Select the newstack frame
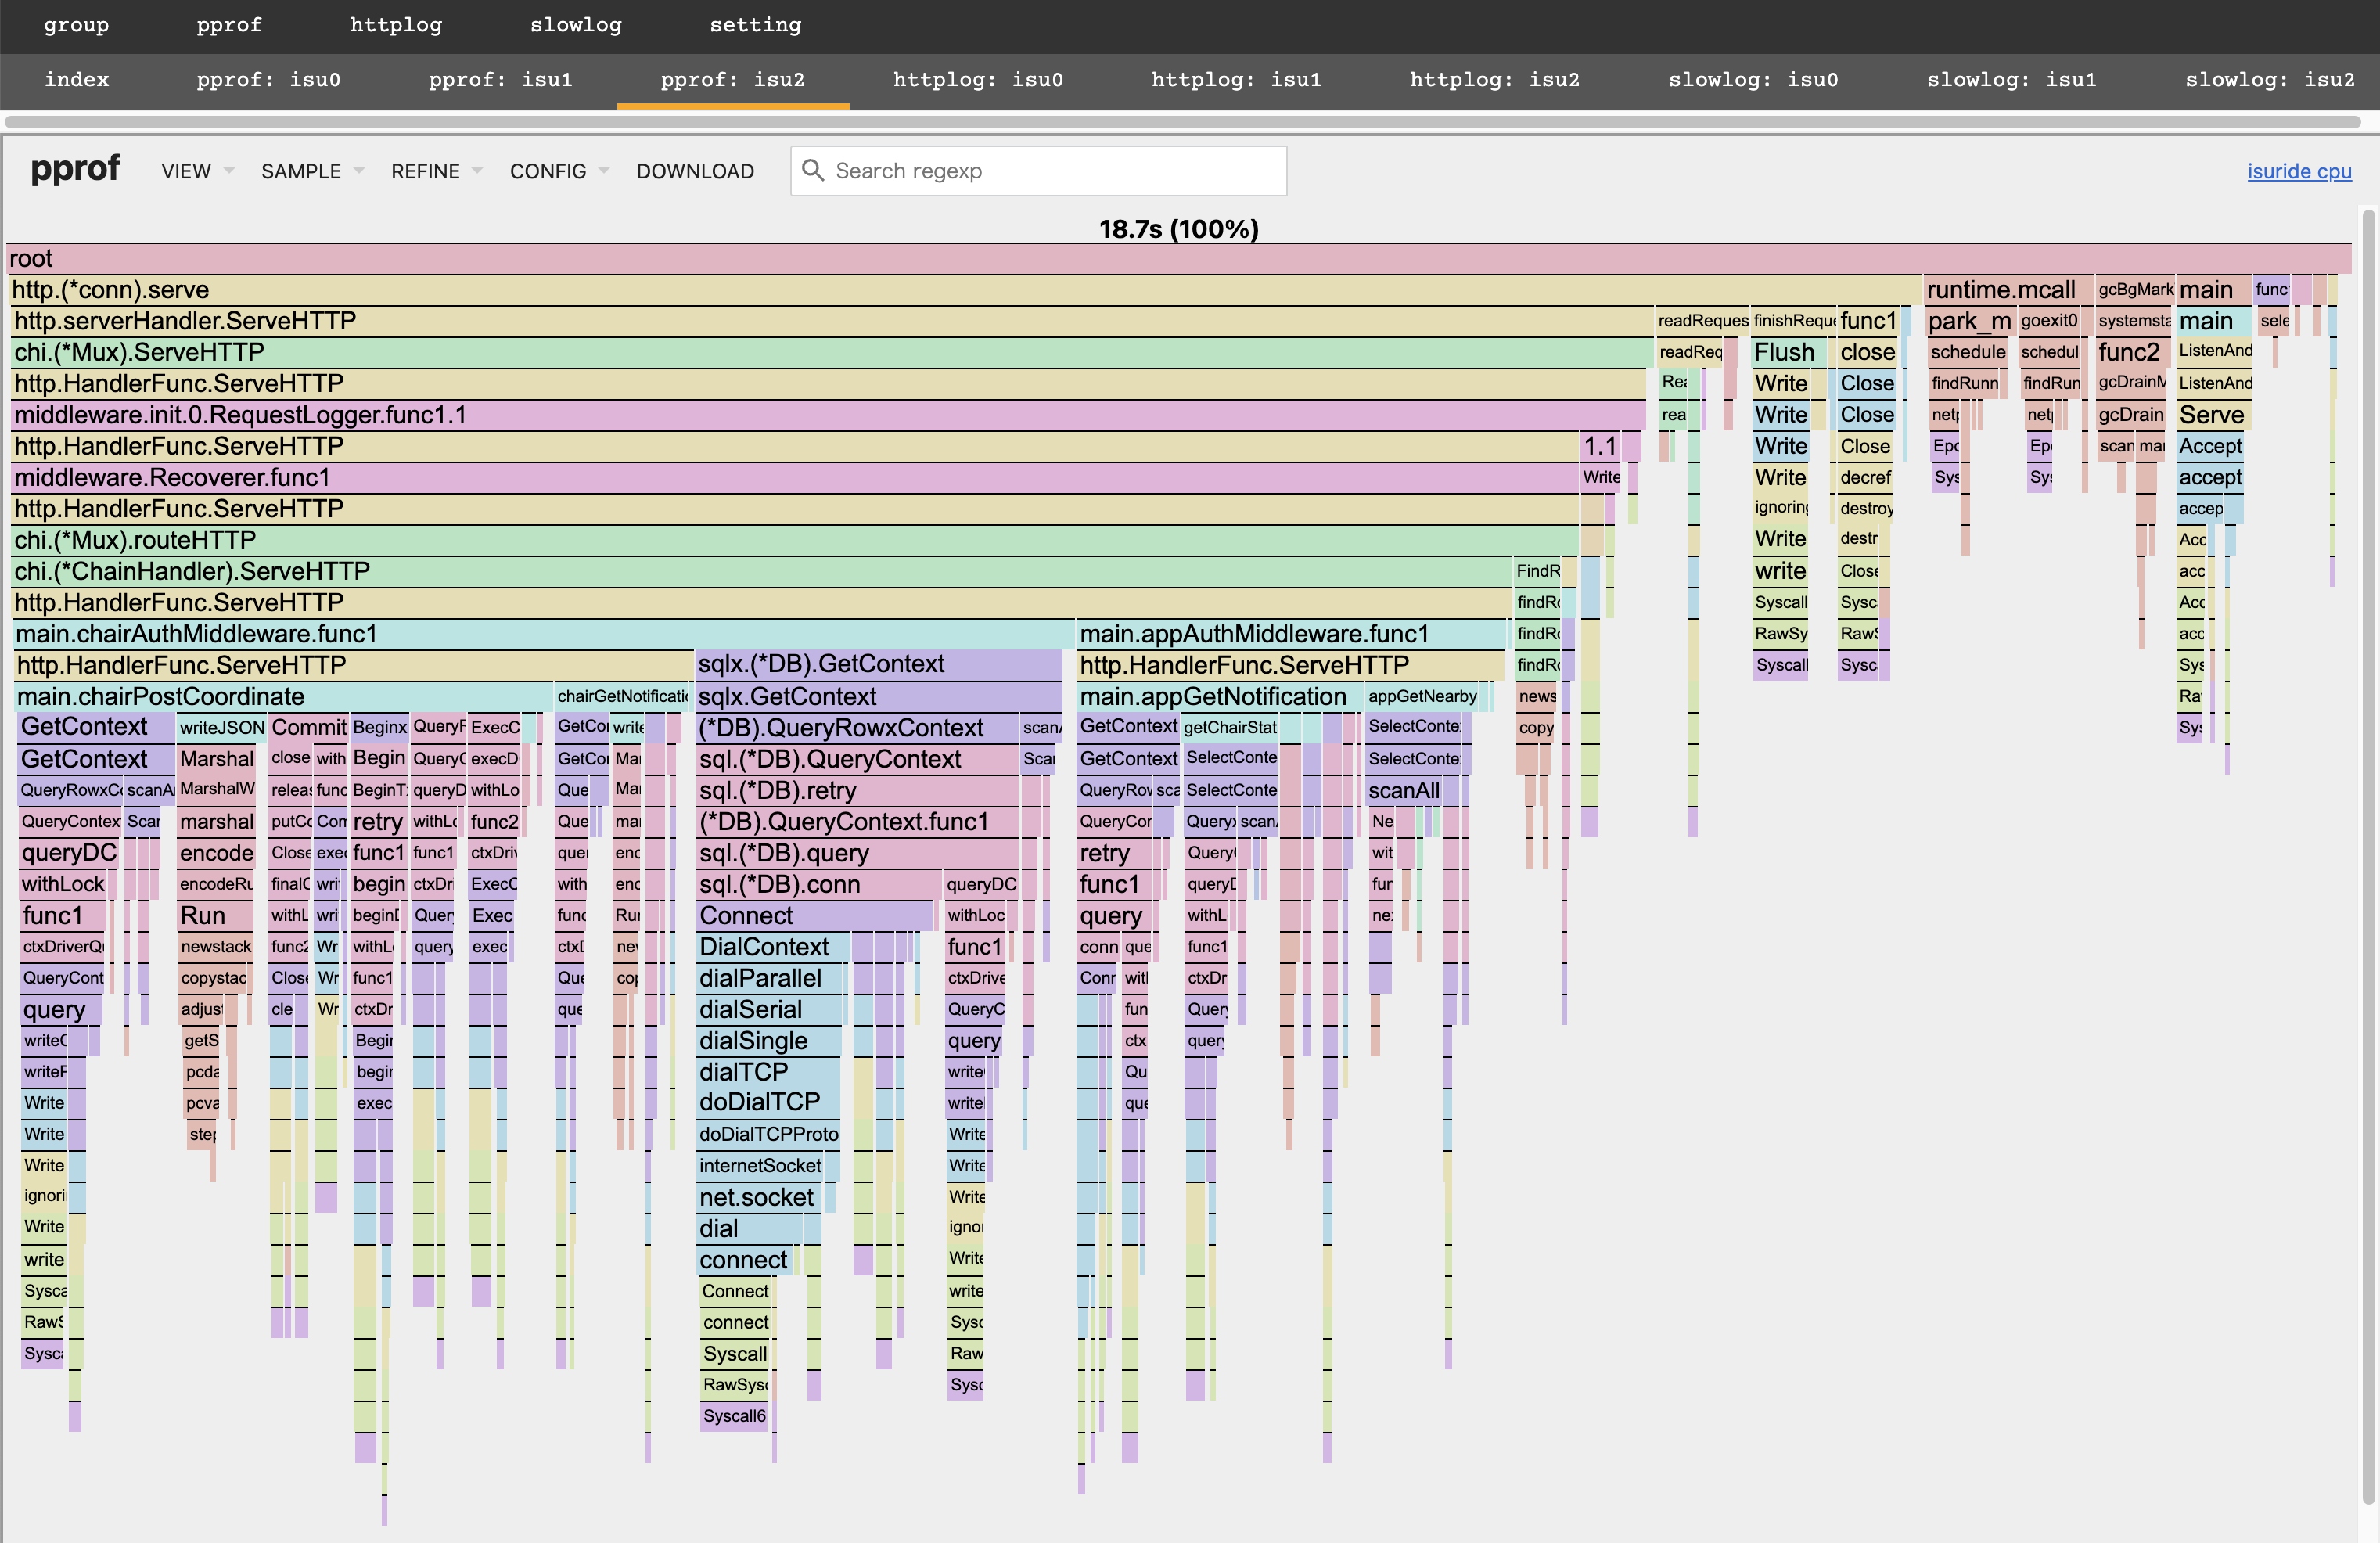 215,947
